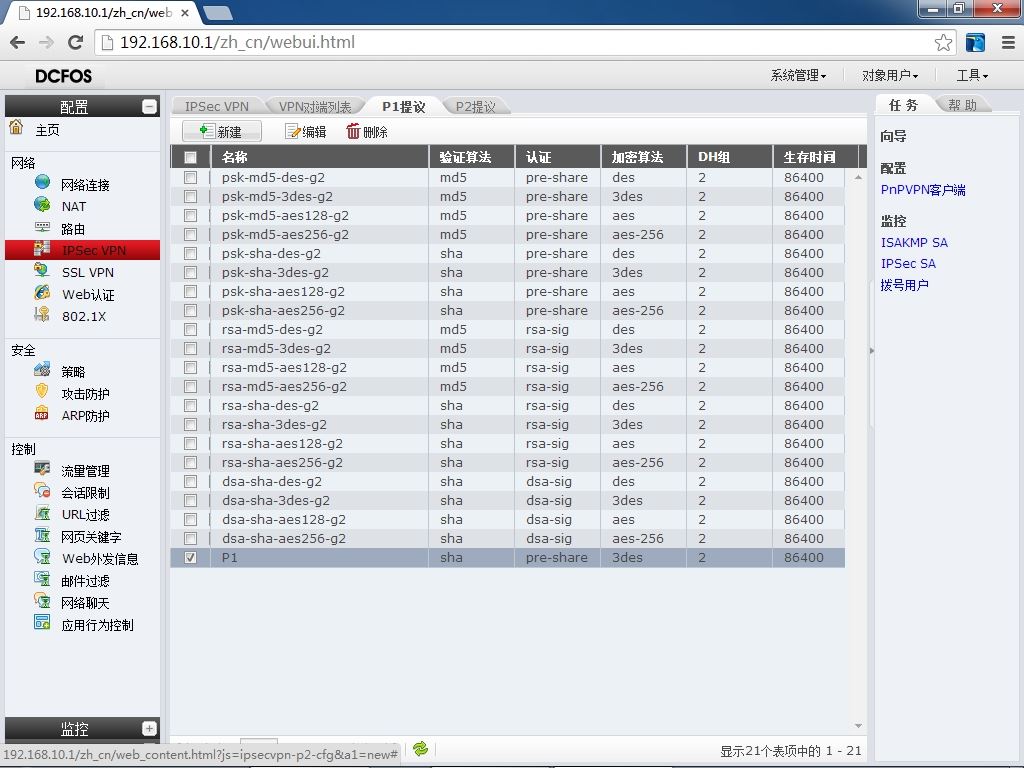Click the SSL VPN icon

click(x=42, y=270)
